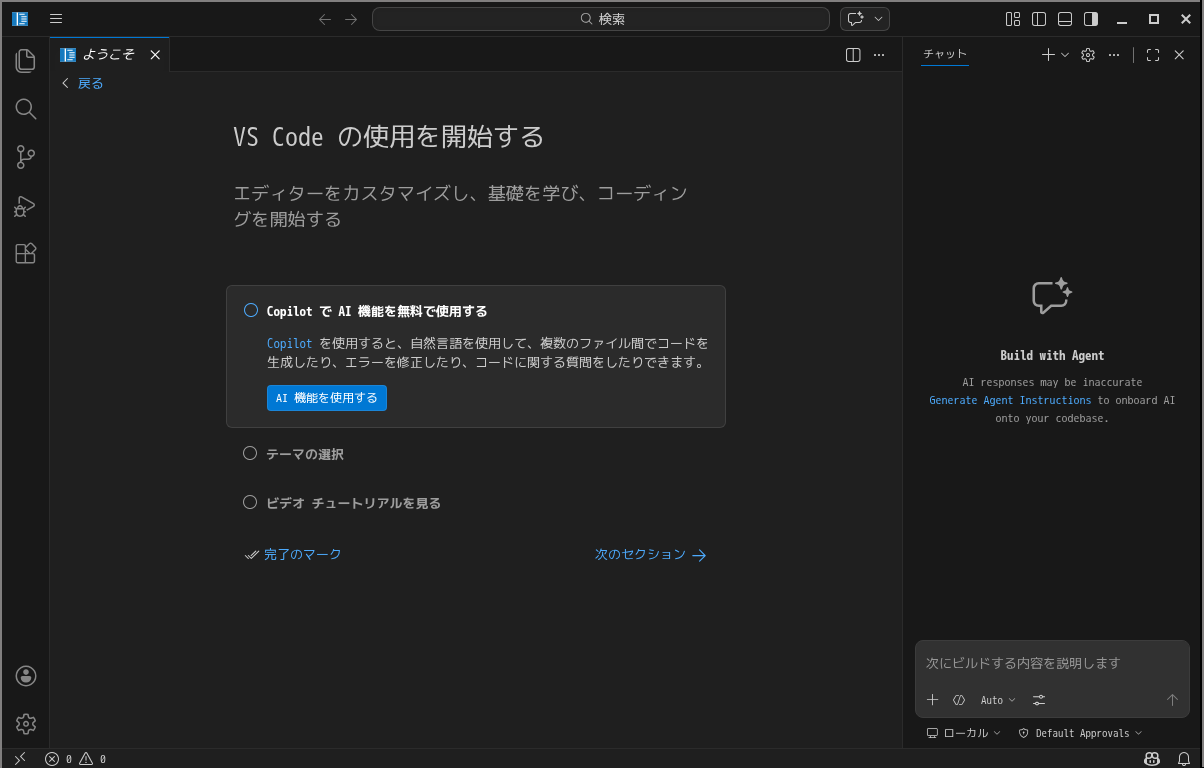Open the Accounts menu icon
The image size is (1204, 768).
coord(26,676)
